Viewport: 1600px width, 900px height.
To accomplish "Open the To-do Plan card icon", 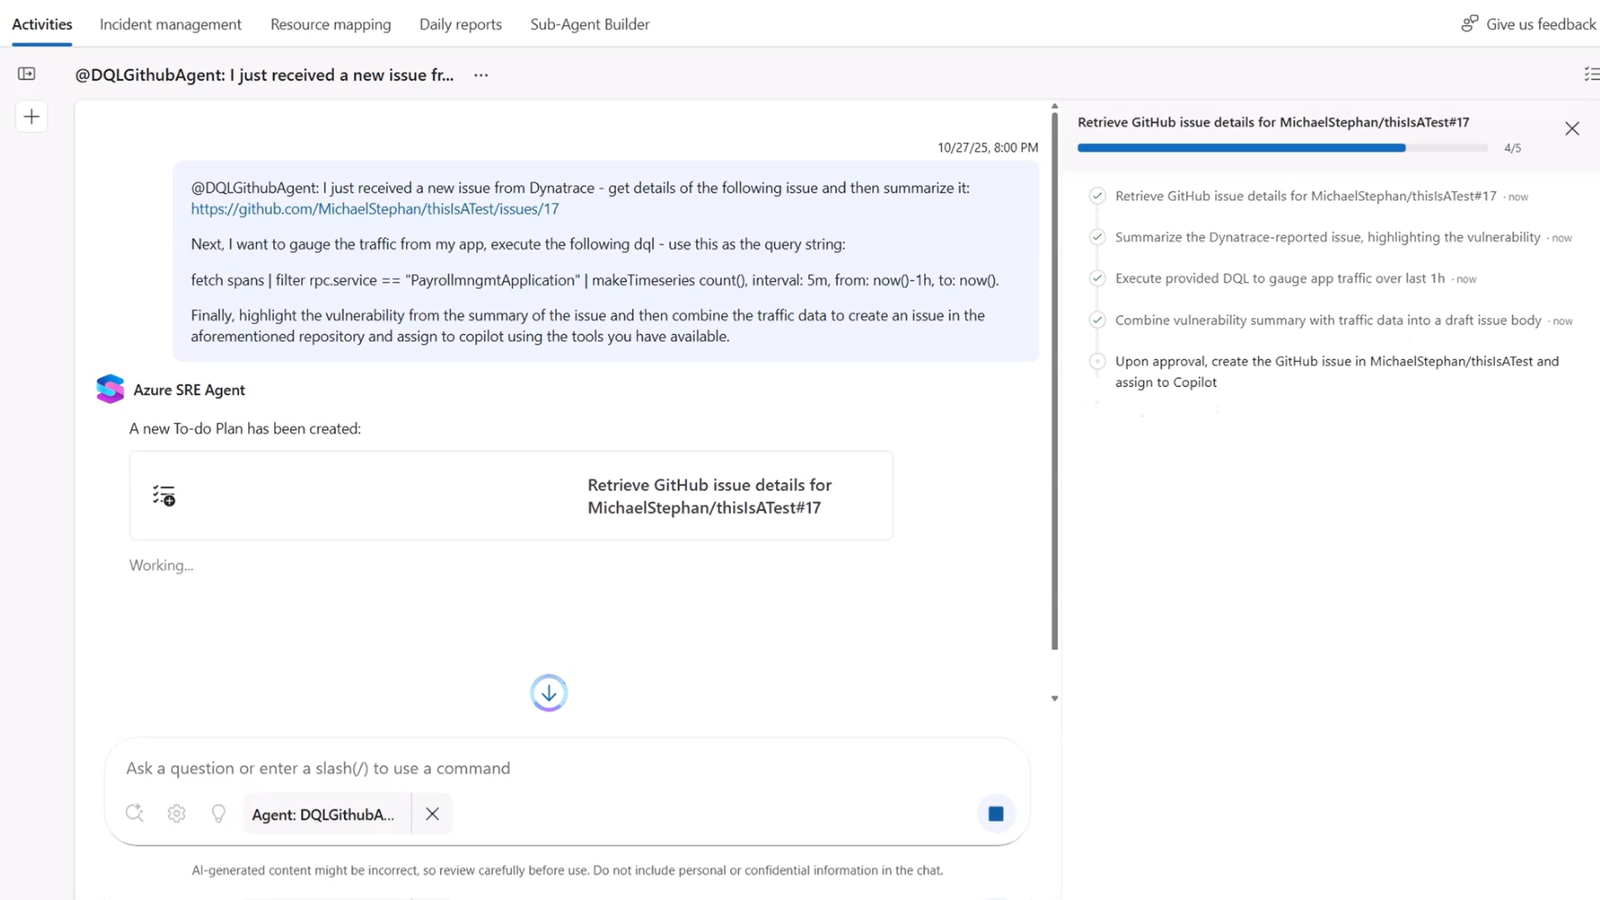I will pos(164,496).
